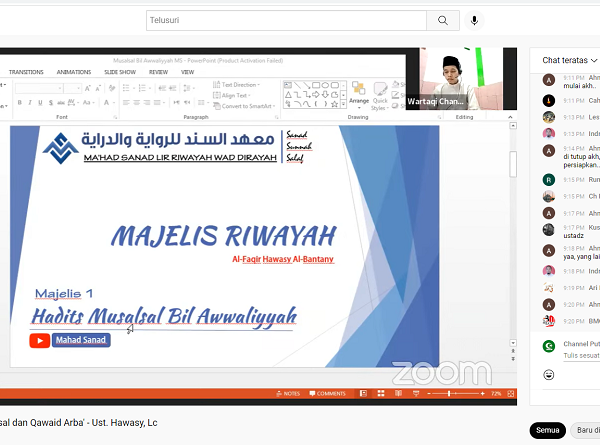The image size is (600, 445).
Task: Select the Rectangle shape in shapes gallery
Action: [316, 85]
